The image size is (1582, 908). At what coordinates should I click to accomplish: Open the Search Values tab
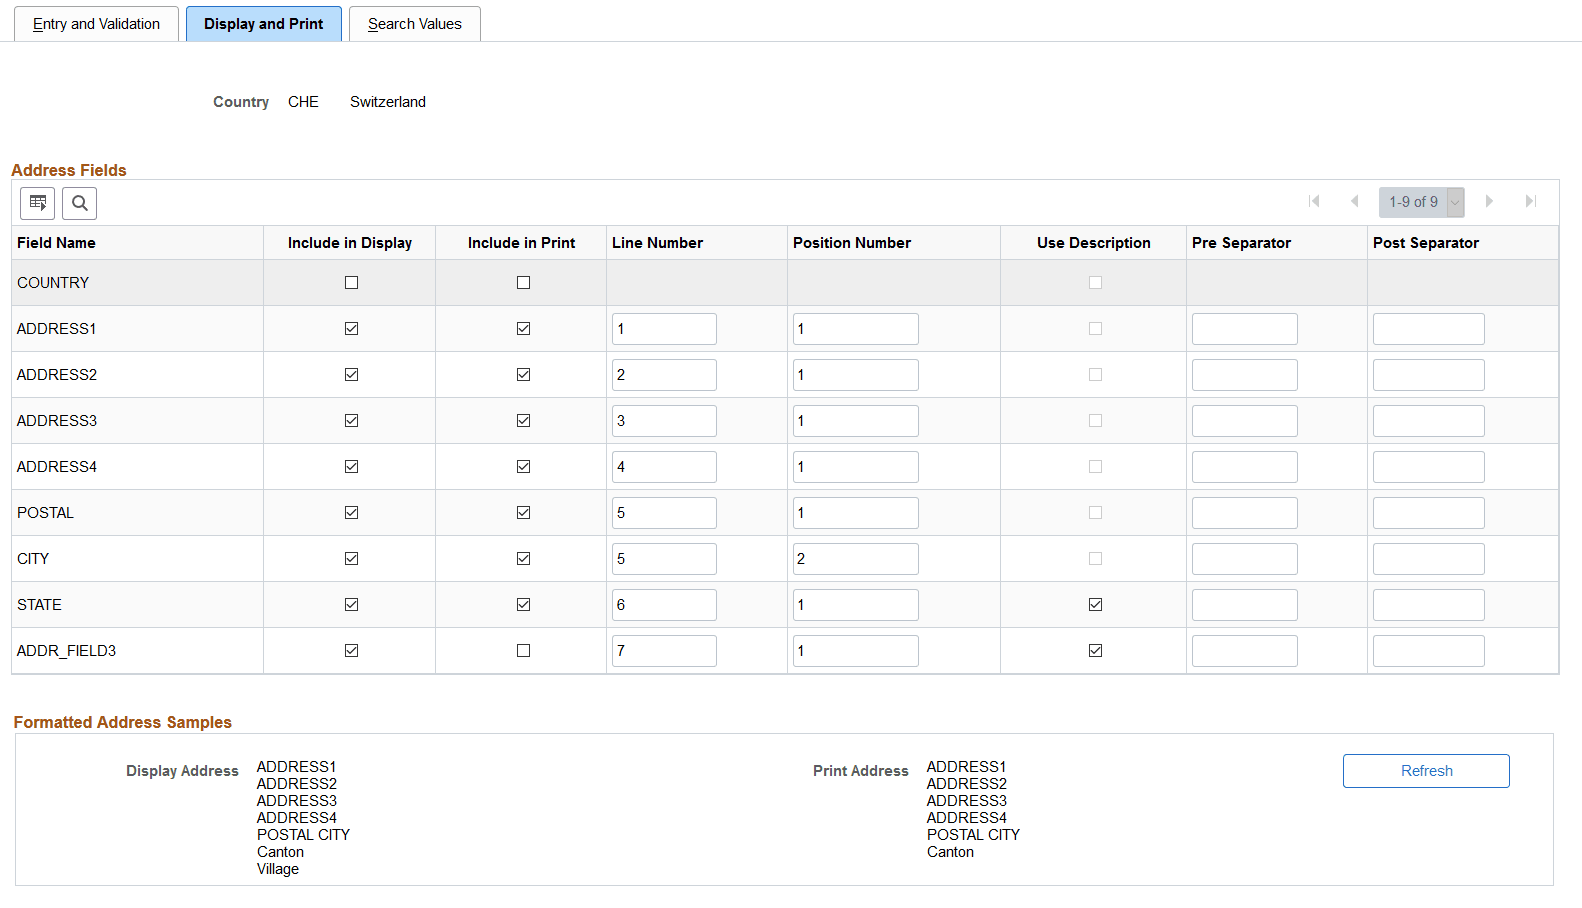[415, 24]
